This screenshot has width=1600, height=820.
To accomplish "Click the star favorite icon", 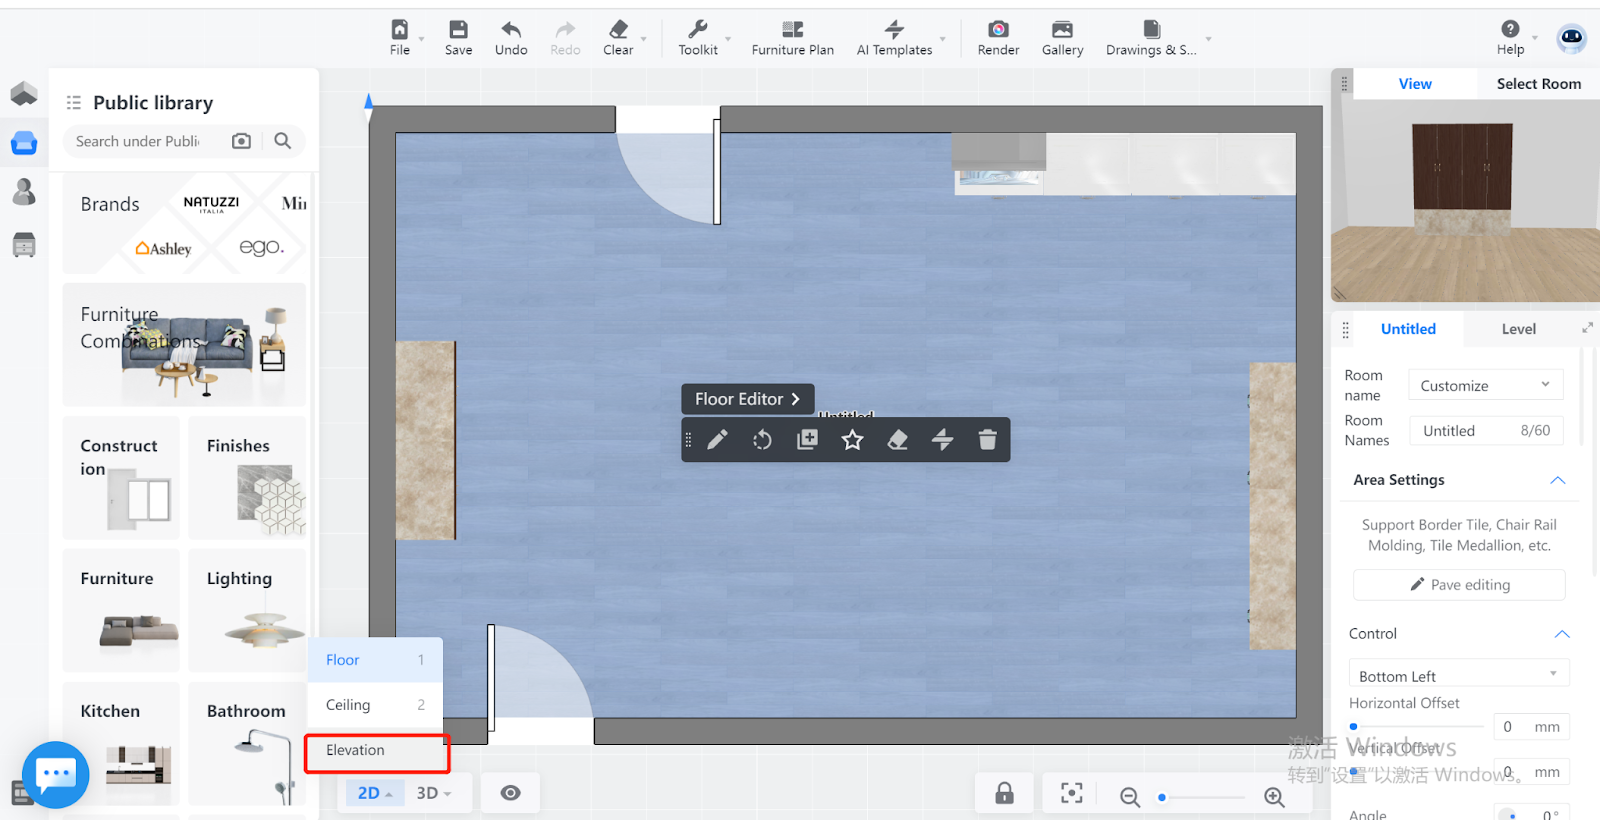I will 852,440.
